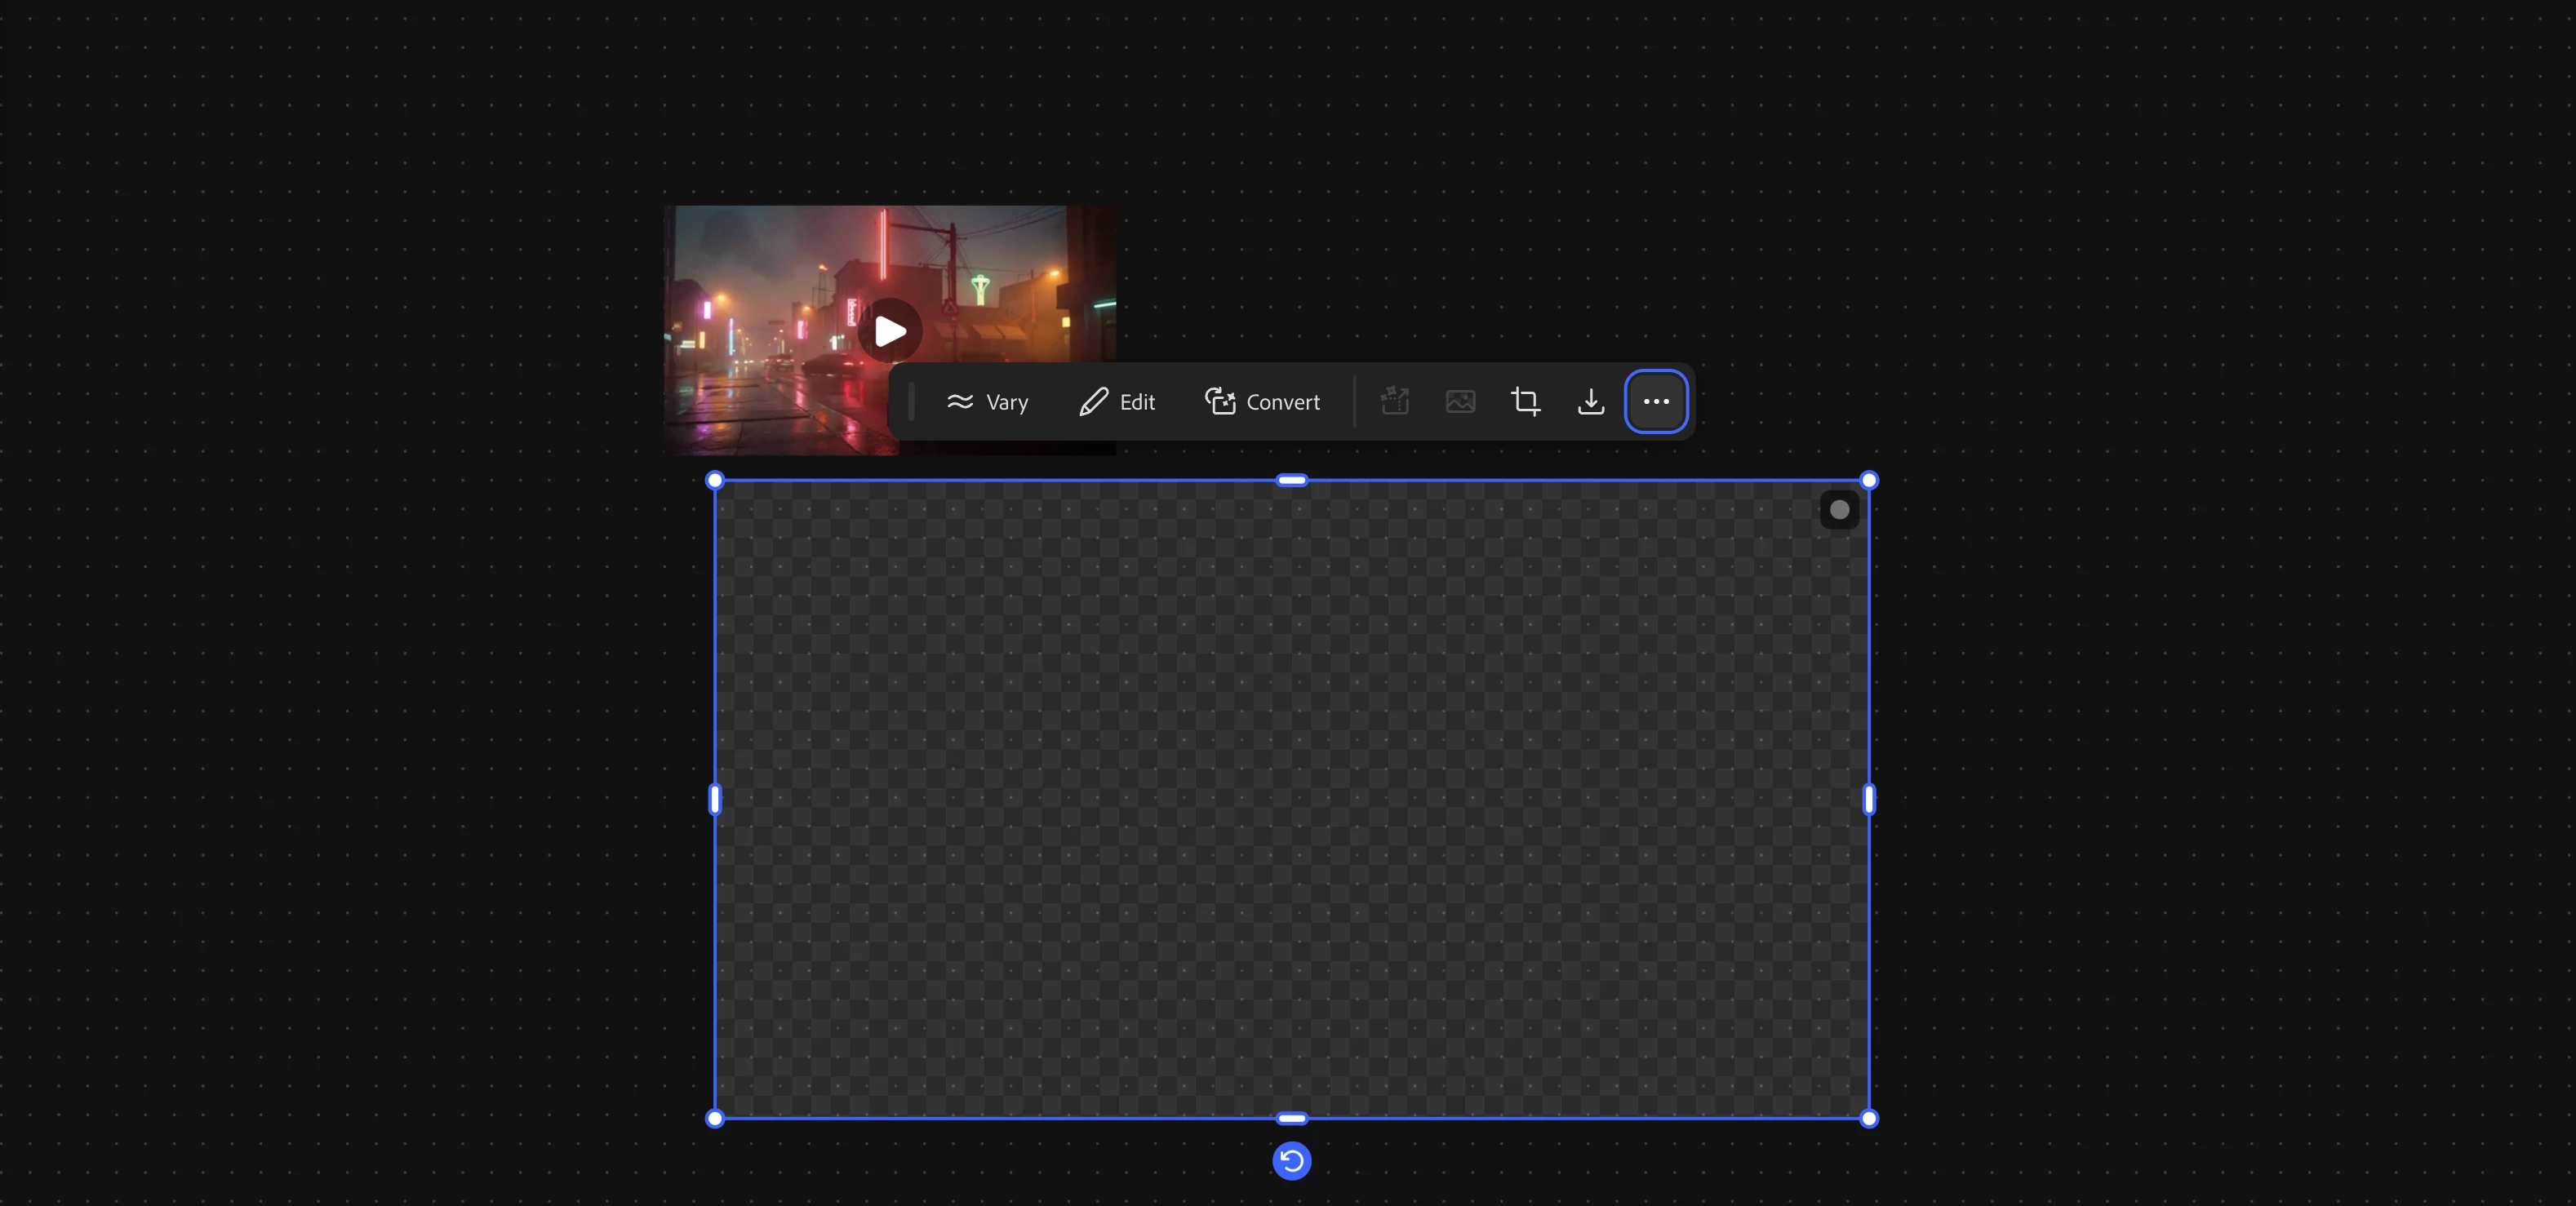Click the right edge middle resize handle
Image resolution: width=2576 pixels, height=1206 pixels.
1868,800
